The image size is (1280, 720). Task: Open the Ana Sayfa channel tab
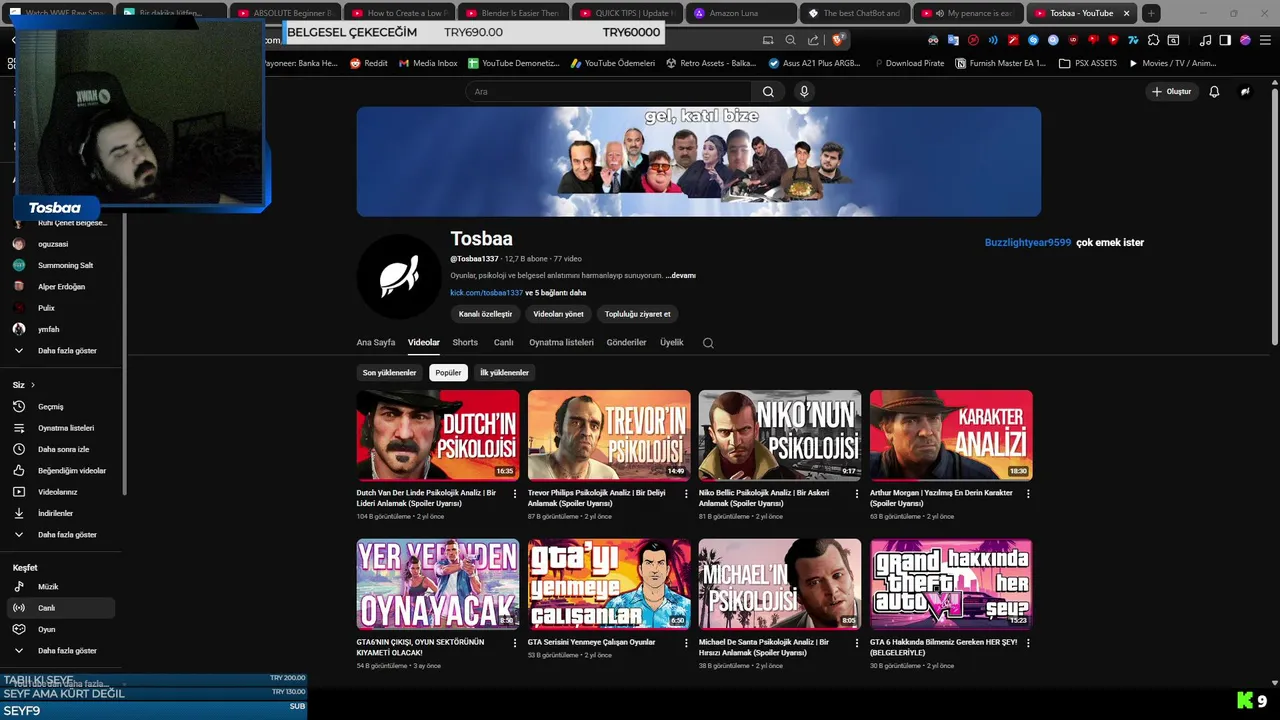coord(376,342)
